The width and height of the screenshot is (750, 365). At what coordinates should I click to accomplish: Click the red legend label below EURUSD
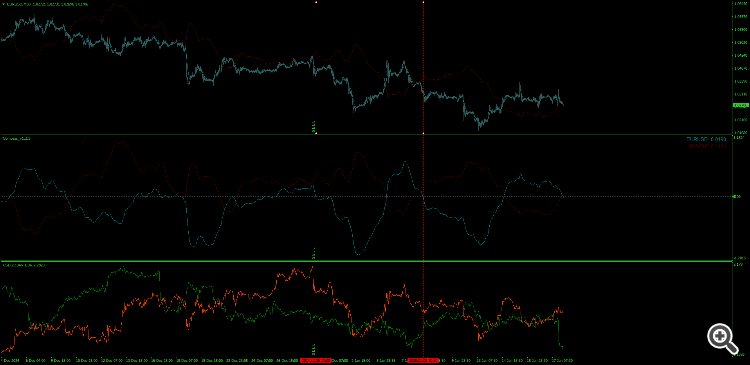707,146
